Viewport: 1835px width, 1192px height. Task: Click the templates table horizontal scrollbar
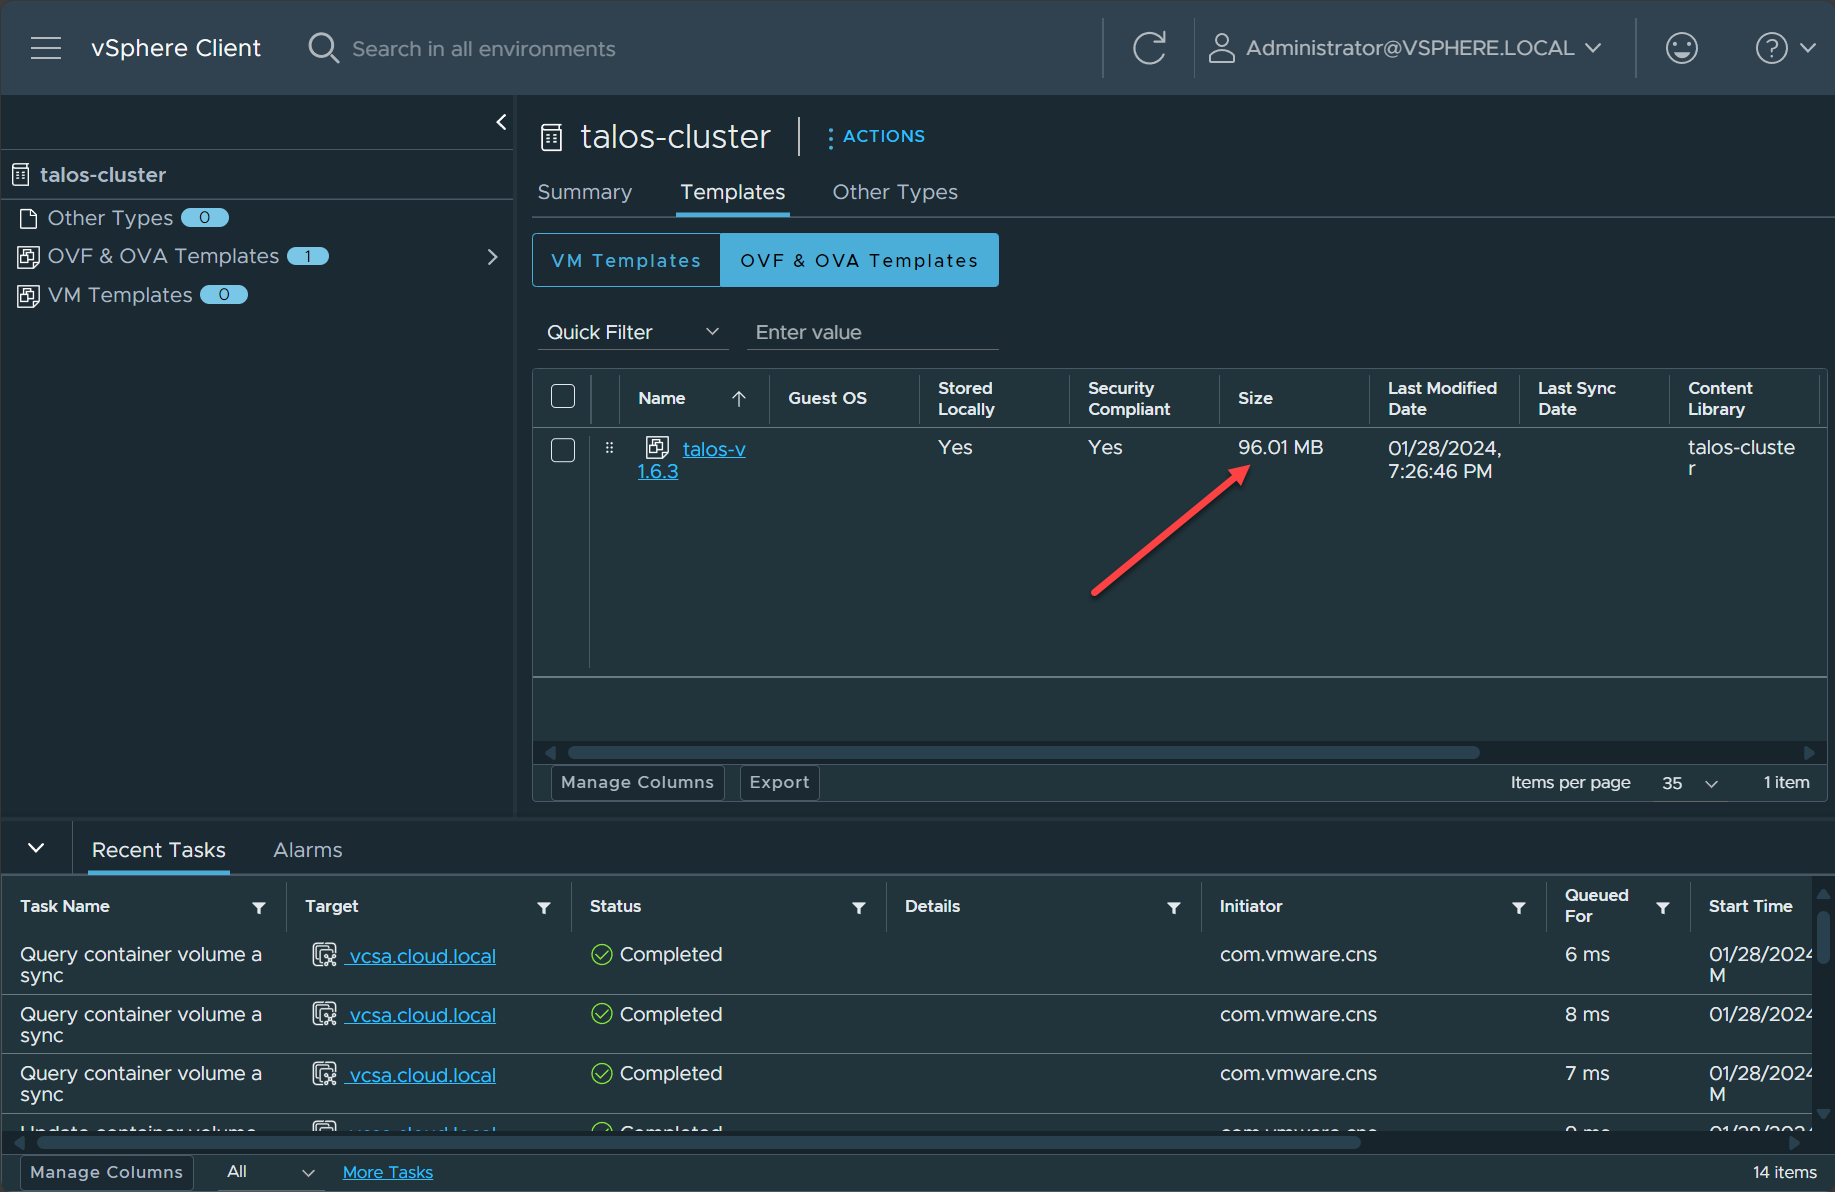[1022, 753]
